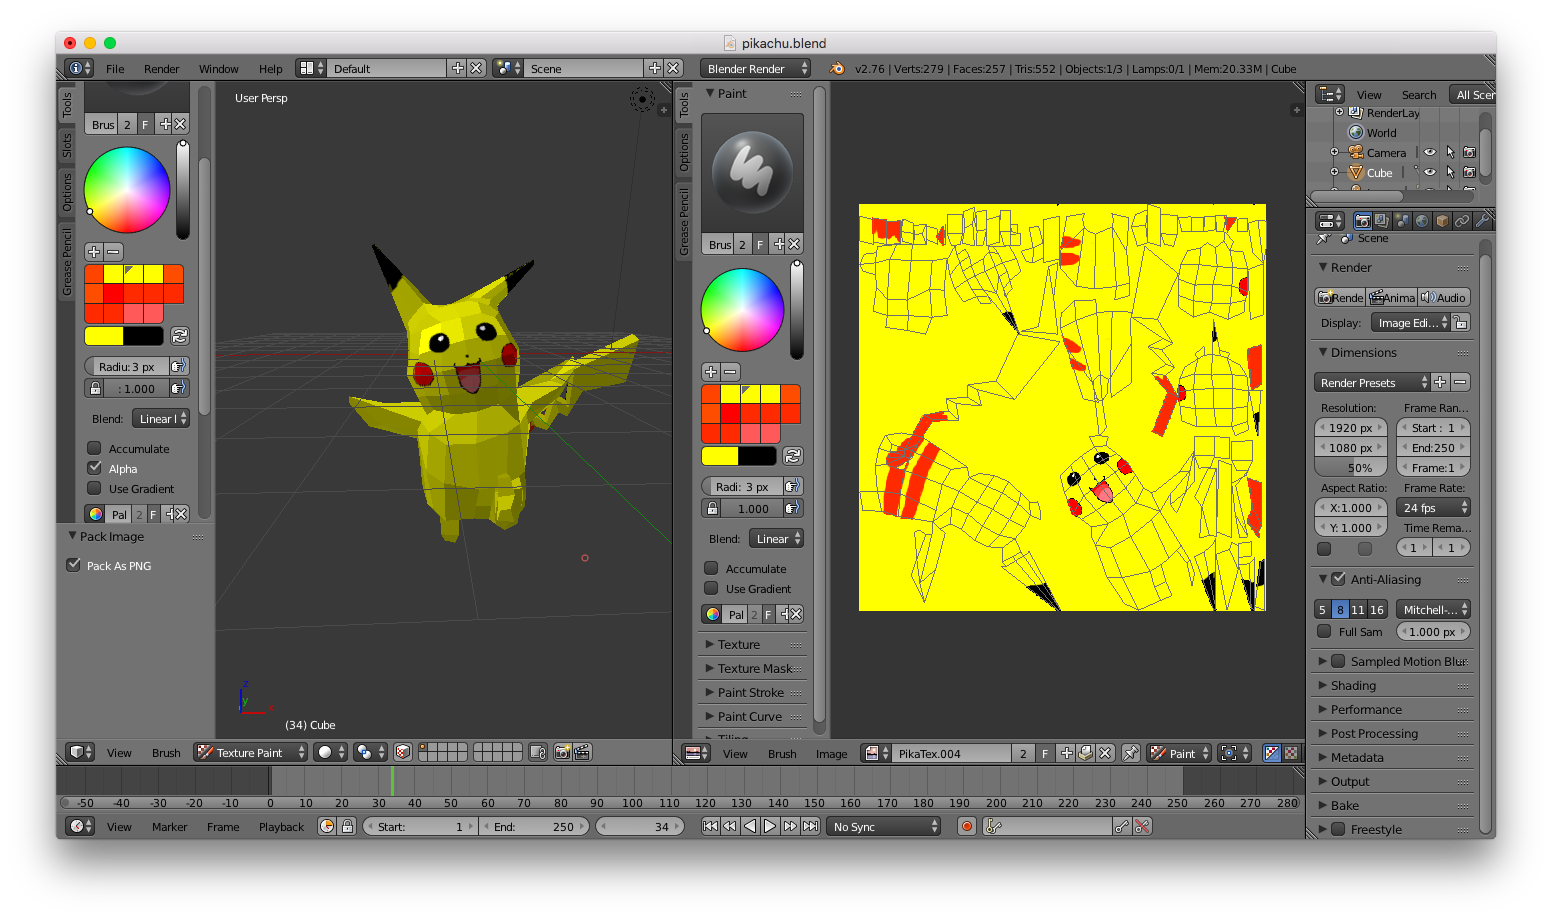1552x919 pixels.
Task: Play animation forward
Action: coord(770,826)
